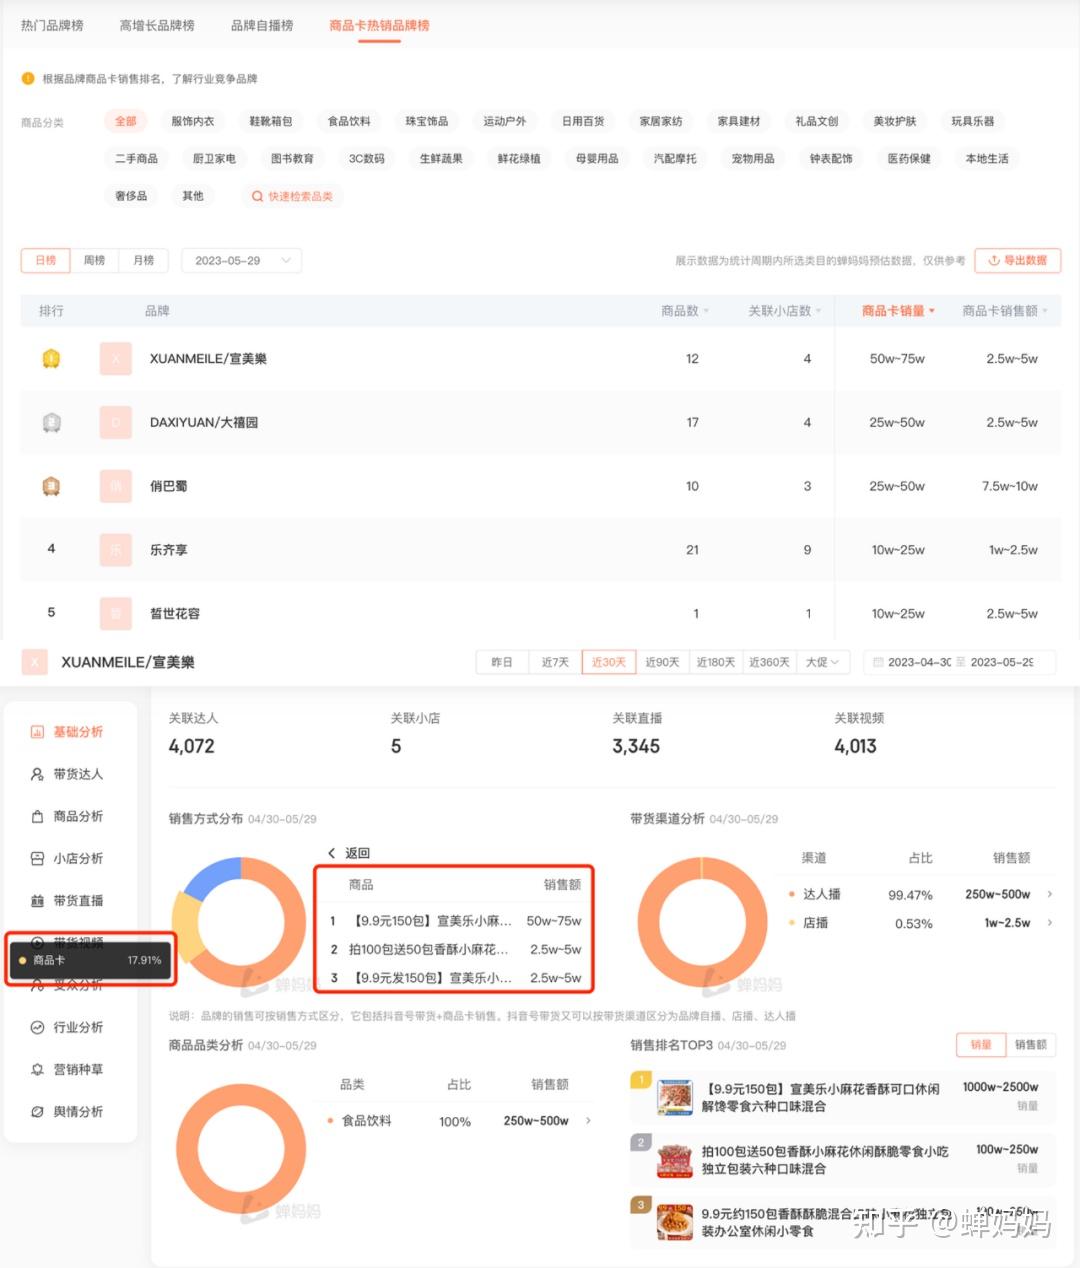Switch to 品牌自播榜 tab
1080x1268 pixels.
[x=262, y=25]
